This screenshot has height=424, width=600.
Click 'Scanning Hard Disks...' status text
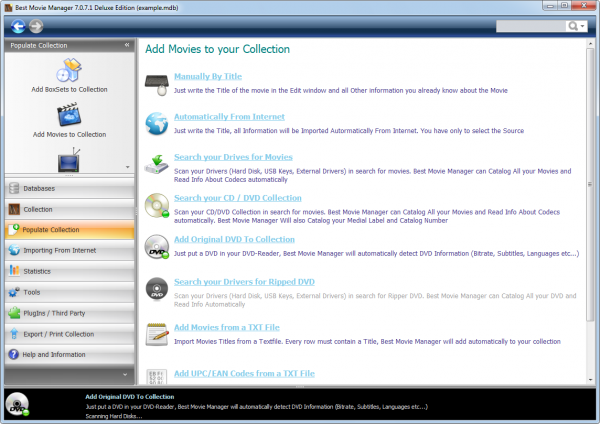pyautogui.click(x=114, y=416)
